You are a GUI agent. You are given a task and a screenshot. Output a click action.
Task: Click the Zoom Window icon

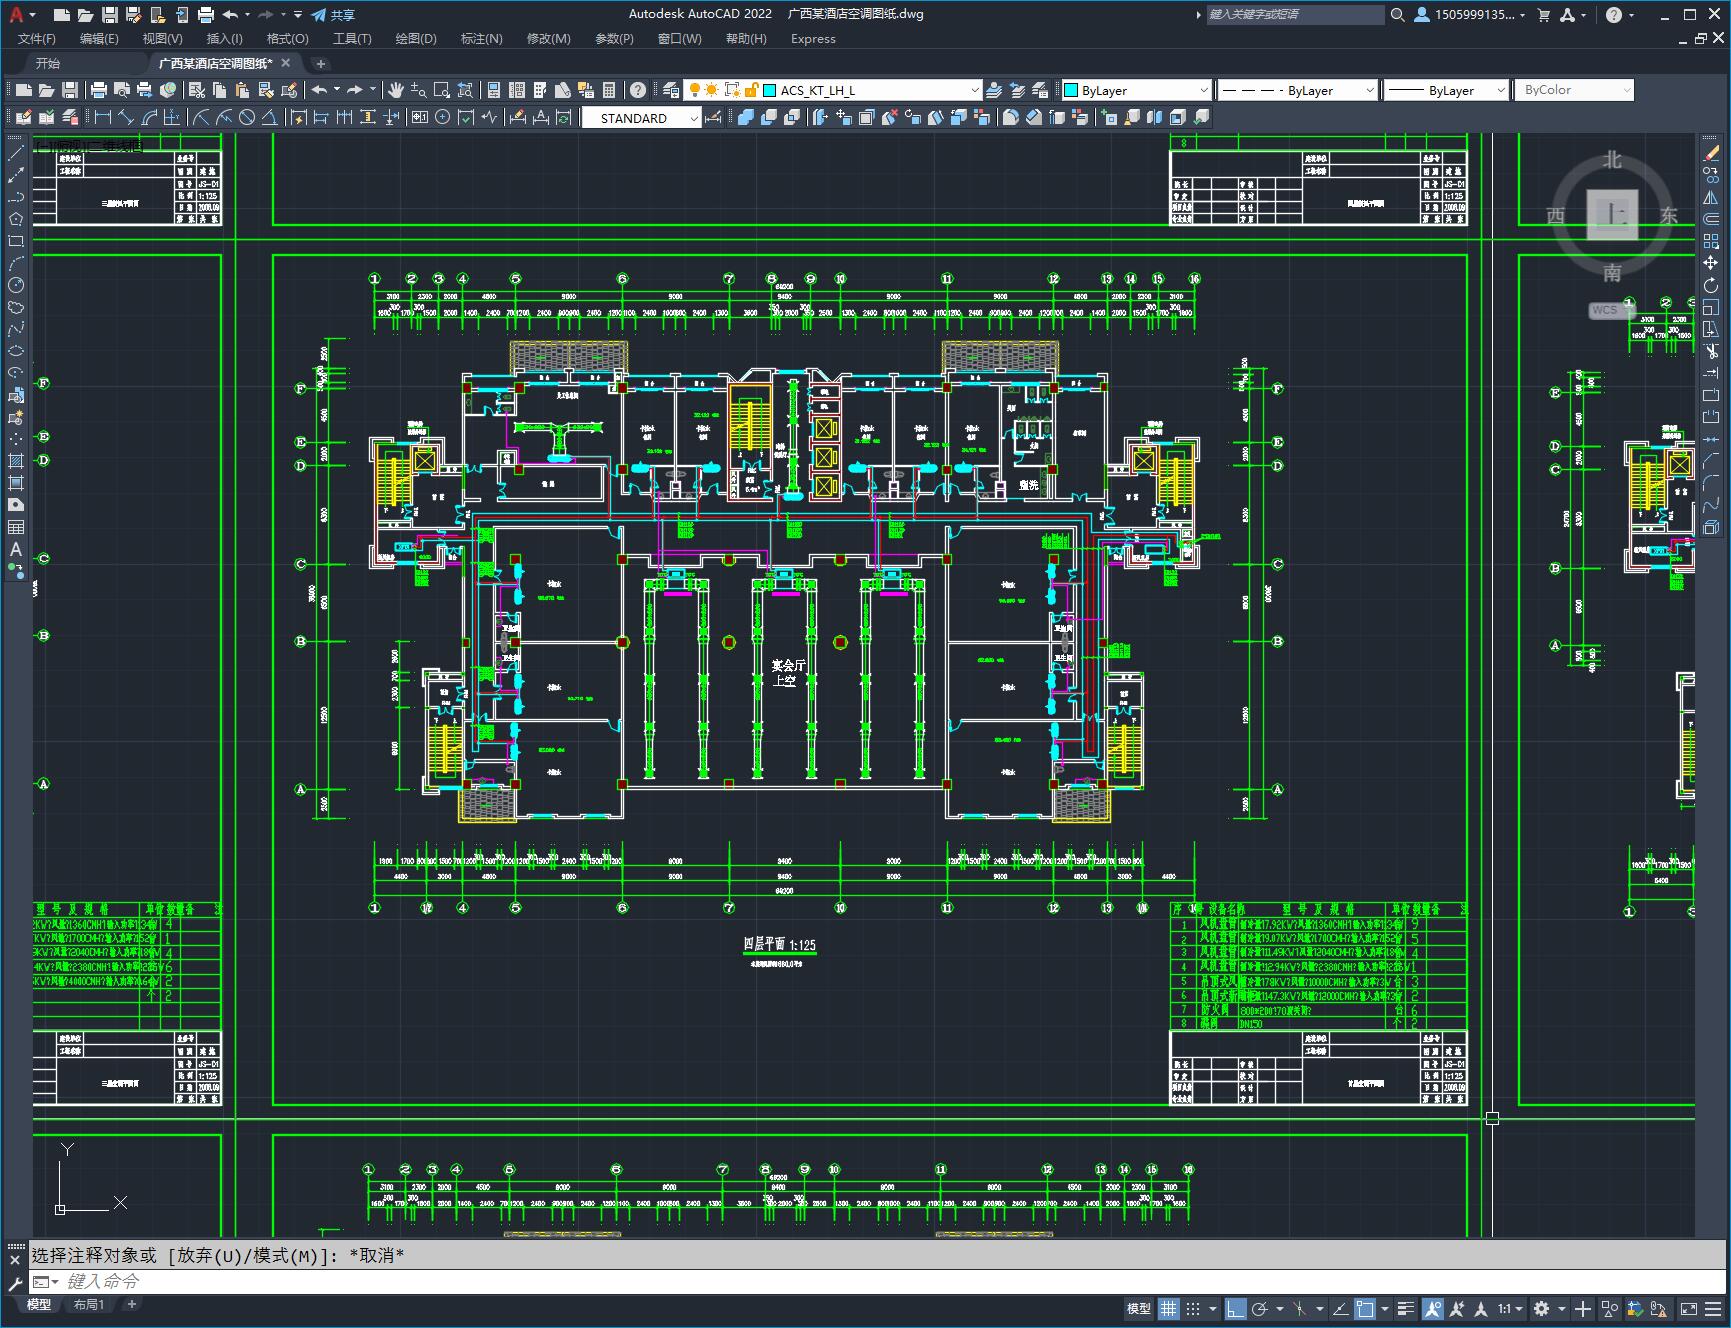[441, 90]
